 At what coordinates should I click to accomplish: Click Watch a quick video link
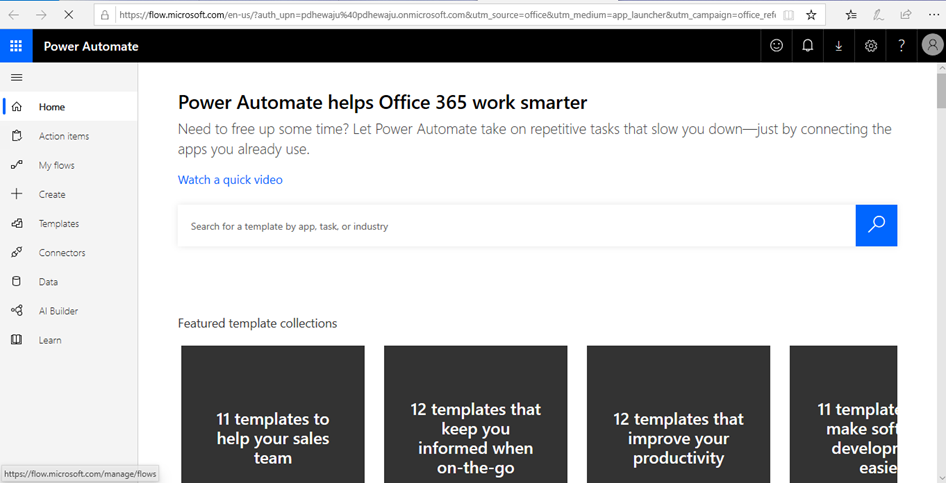[230, 180]
